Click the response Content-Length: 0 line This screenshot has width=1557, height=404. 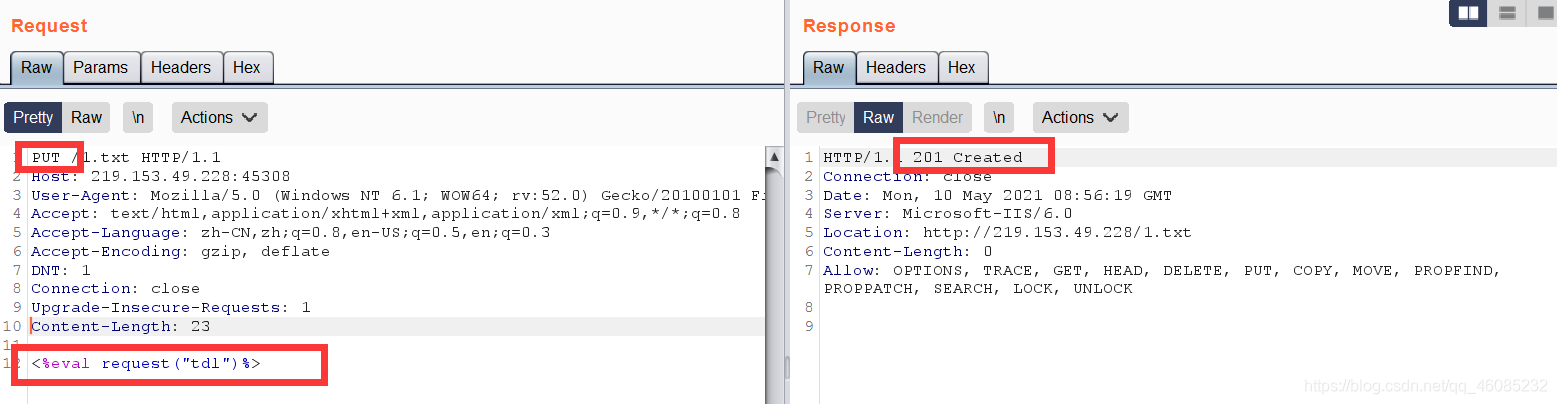coord(908,251)
